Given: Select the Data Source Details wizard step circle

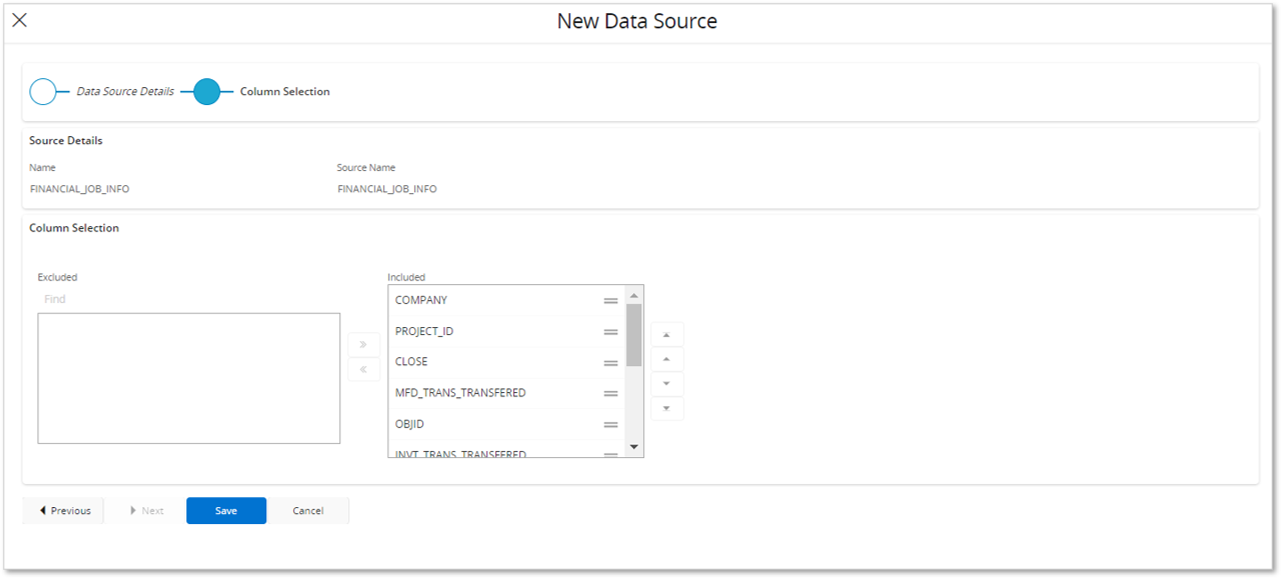Looking at the screenshot, I should click(x=44, y=91).
